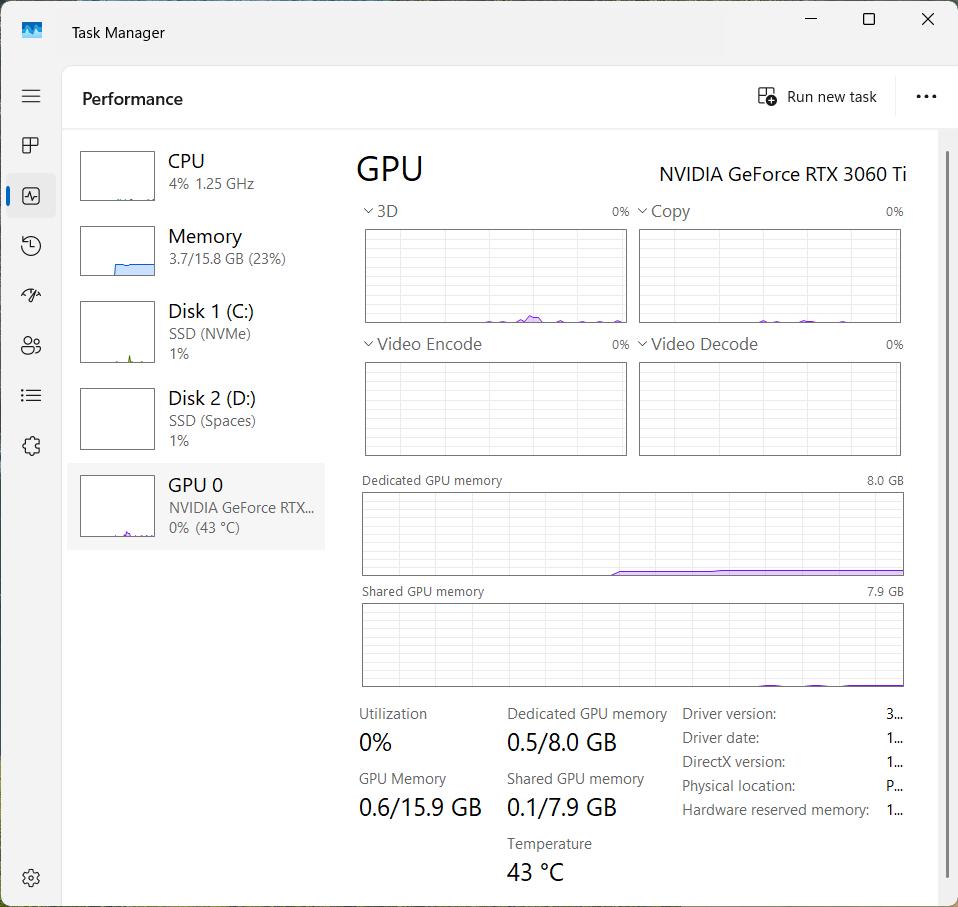Minimize the Task Manager window
958x907 pixels.
[x=811, y=20]
